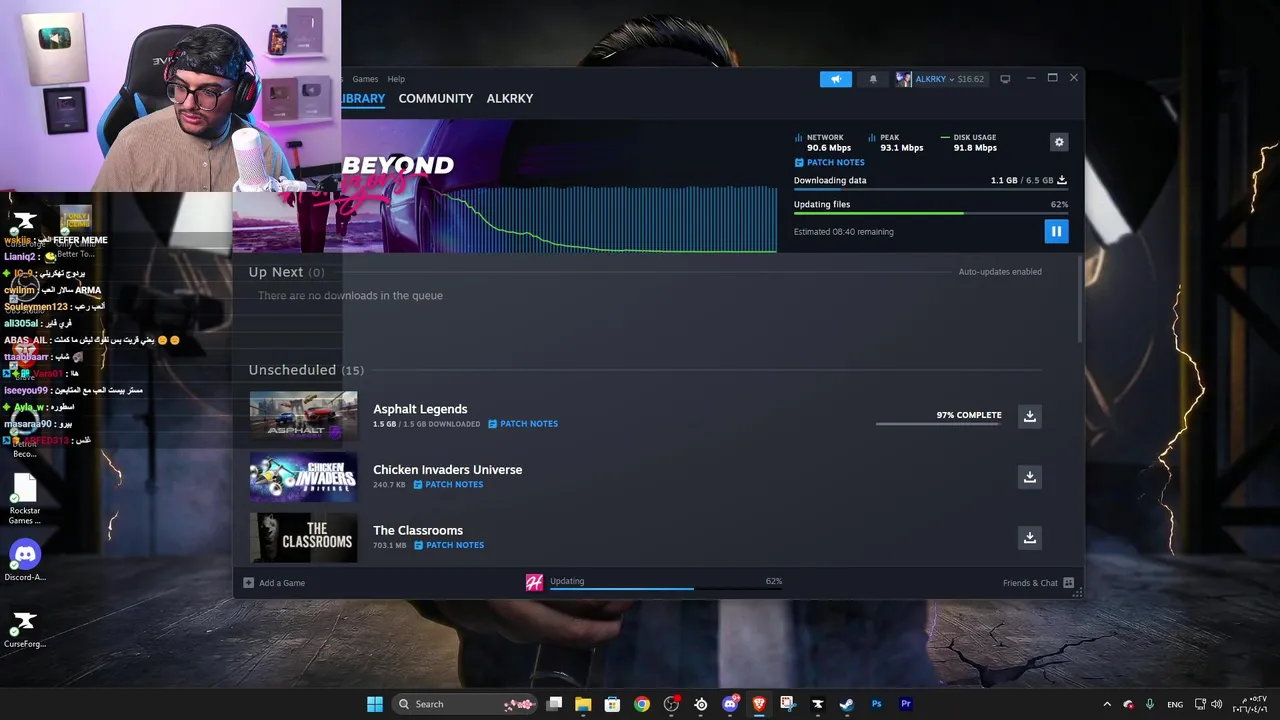Go to the Community tab
The width and height of the screenshot is (1280, 720).
coord(435,98)
